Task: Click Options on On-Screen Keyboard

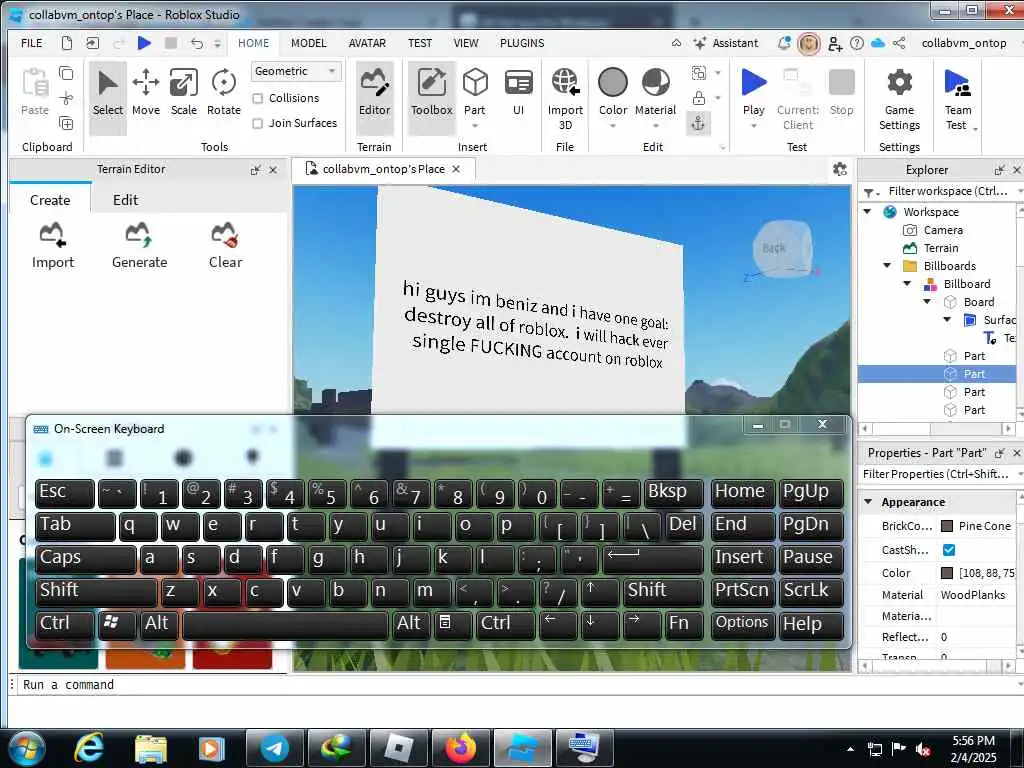Action: tap(742, 624)
